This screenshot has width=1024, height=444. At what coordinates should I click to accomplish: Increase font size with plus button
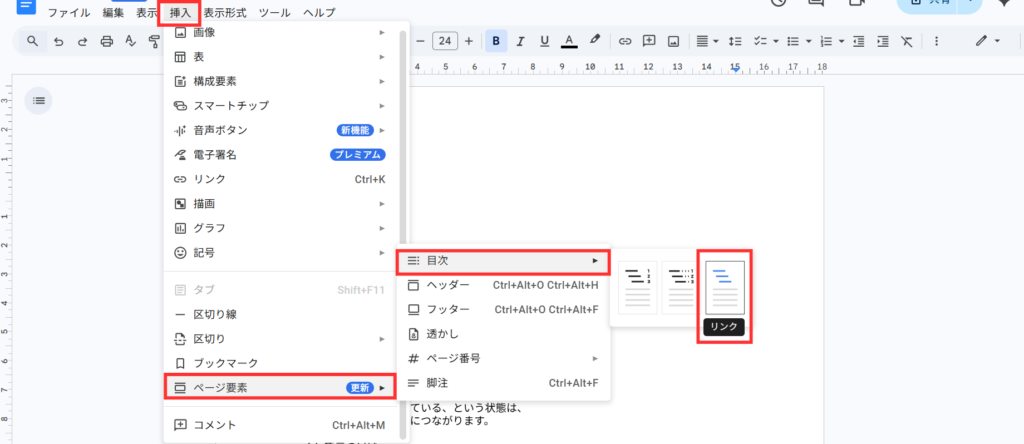tap(468, 41)
